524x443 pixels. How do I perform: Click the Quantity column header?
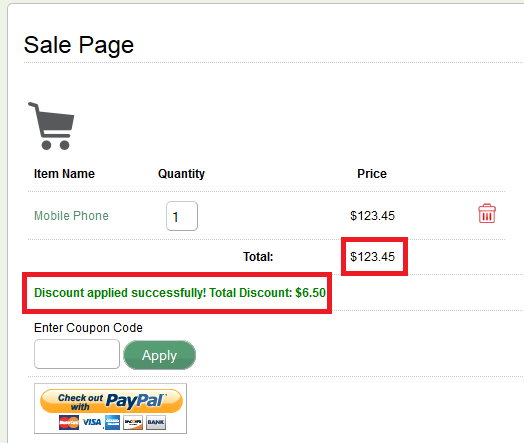pyautogui.click(x=181, y=174)
